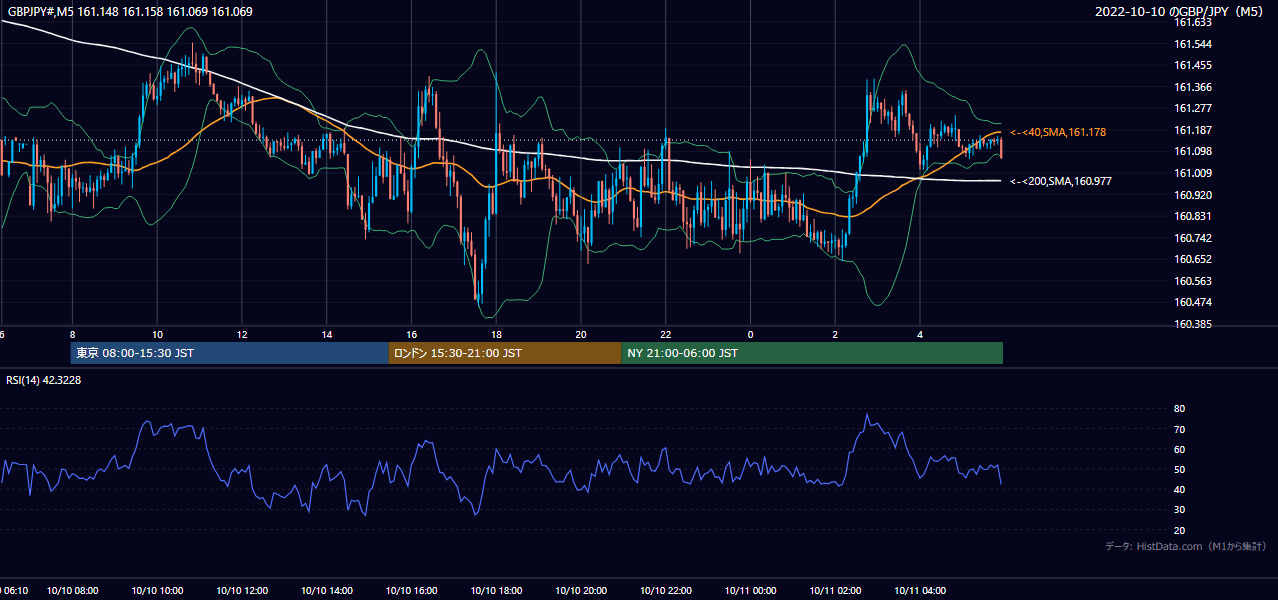Click price axis label 161.366

[1193, 87]
